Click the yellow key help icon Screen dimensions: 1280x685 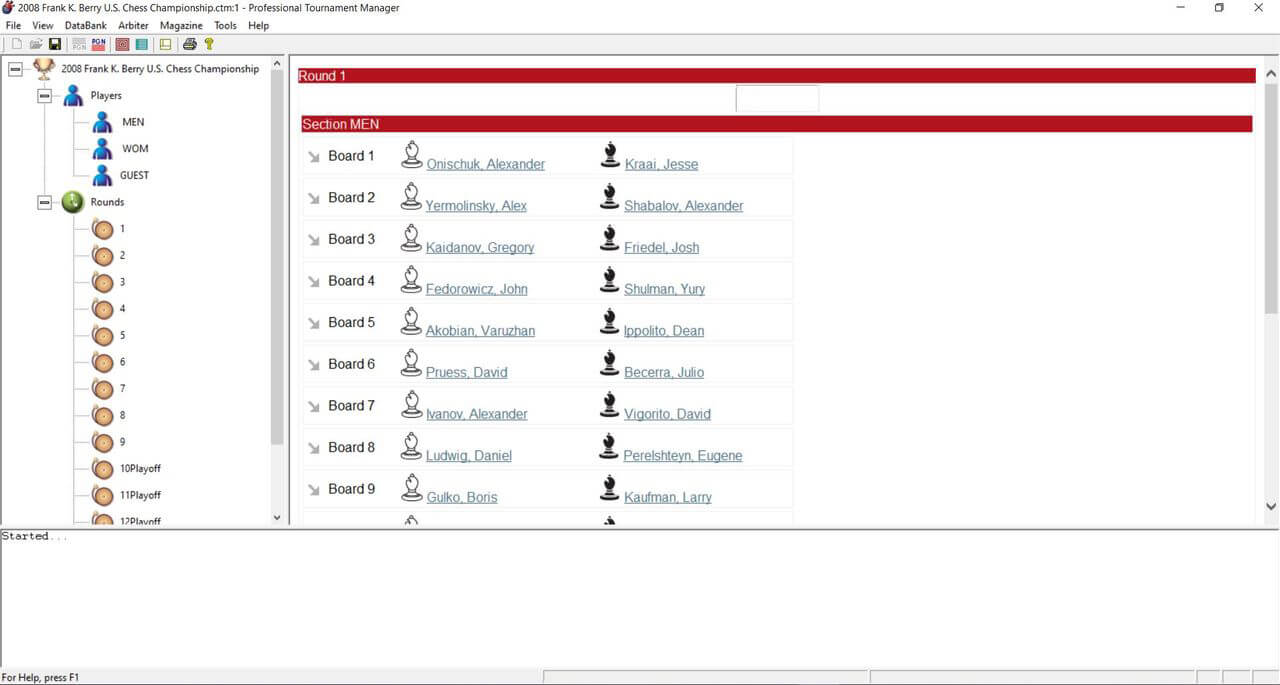coord(209,44)
